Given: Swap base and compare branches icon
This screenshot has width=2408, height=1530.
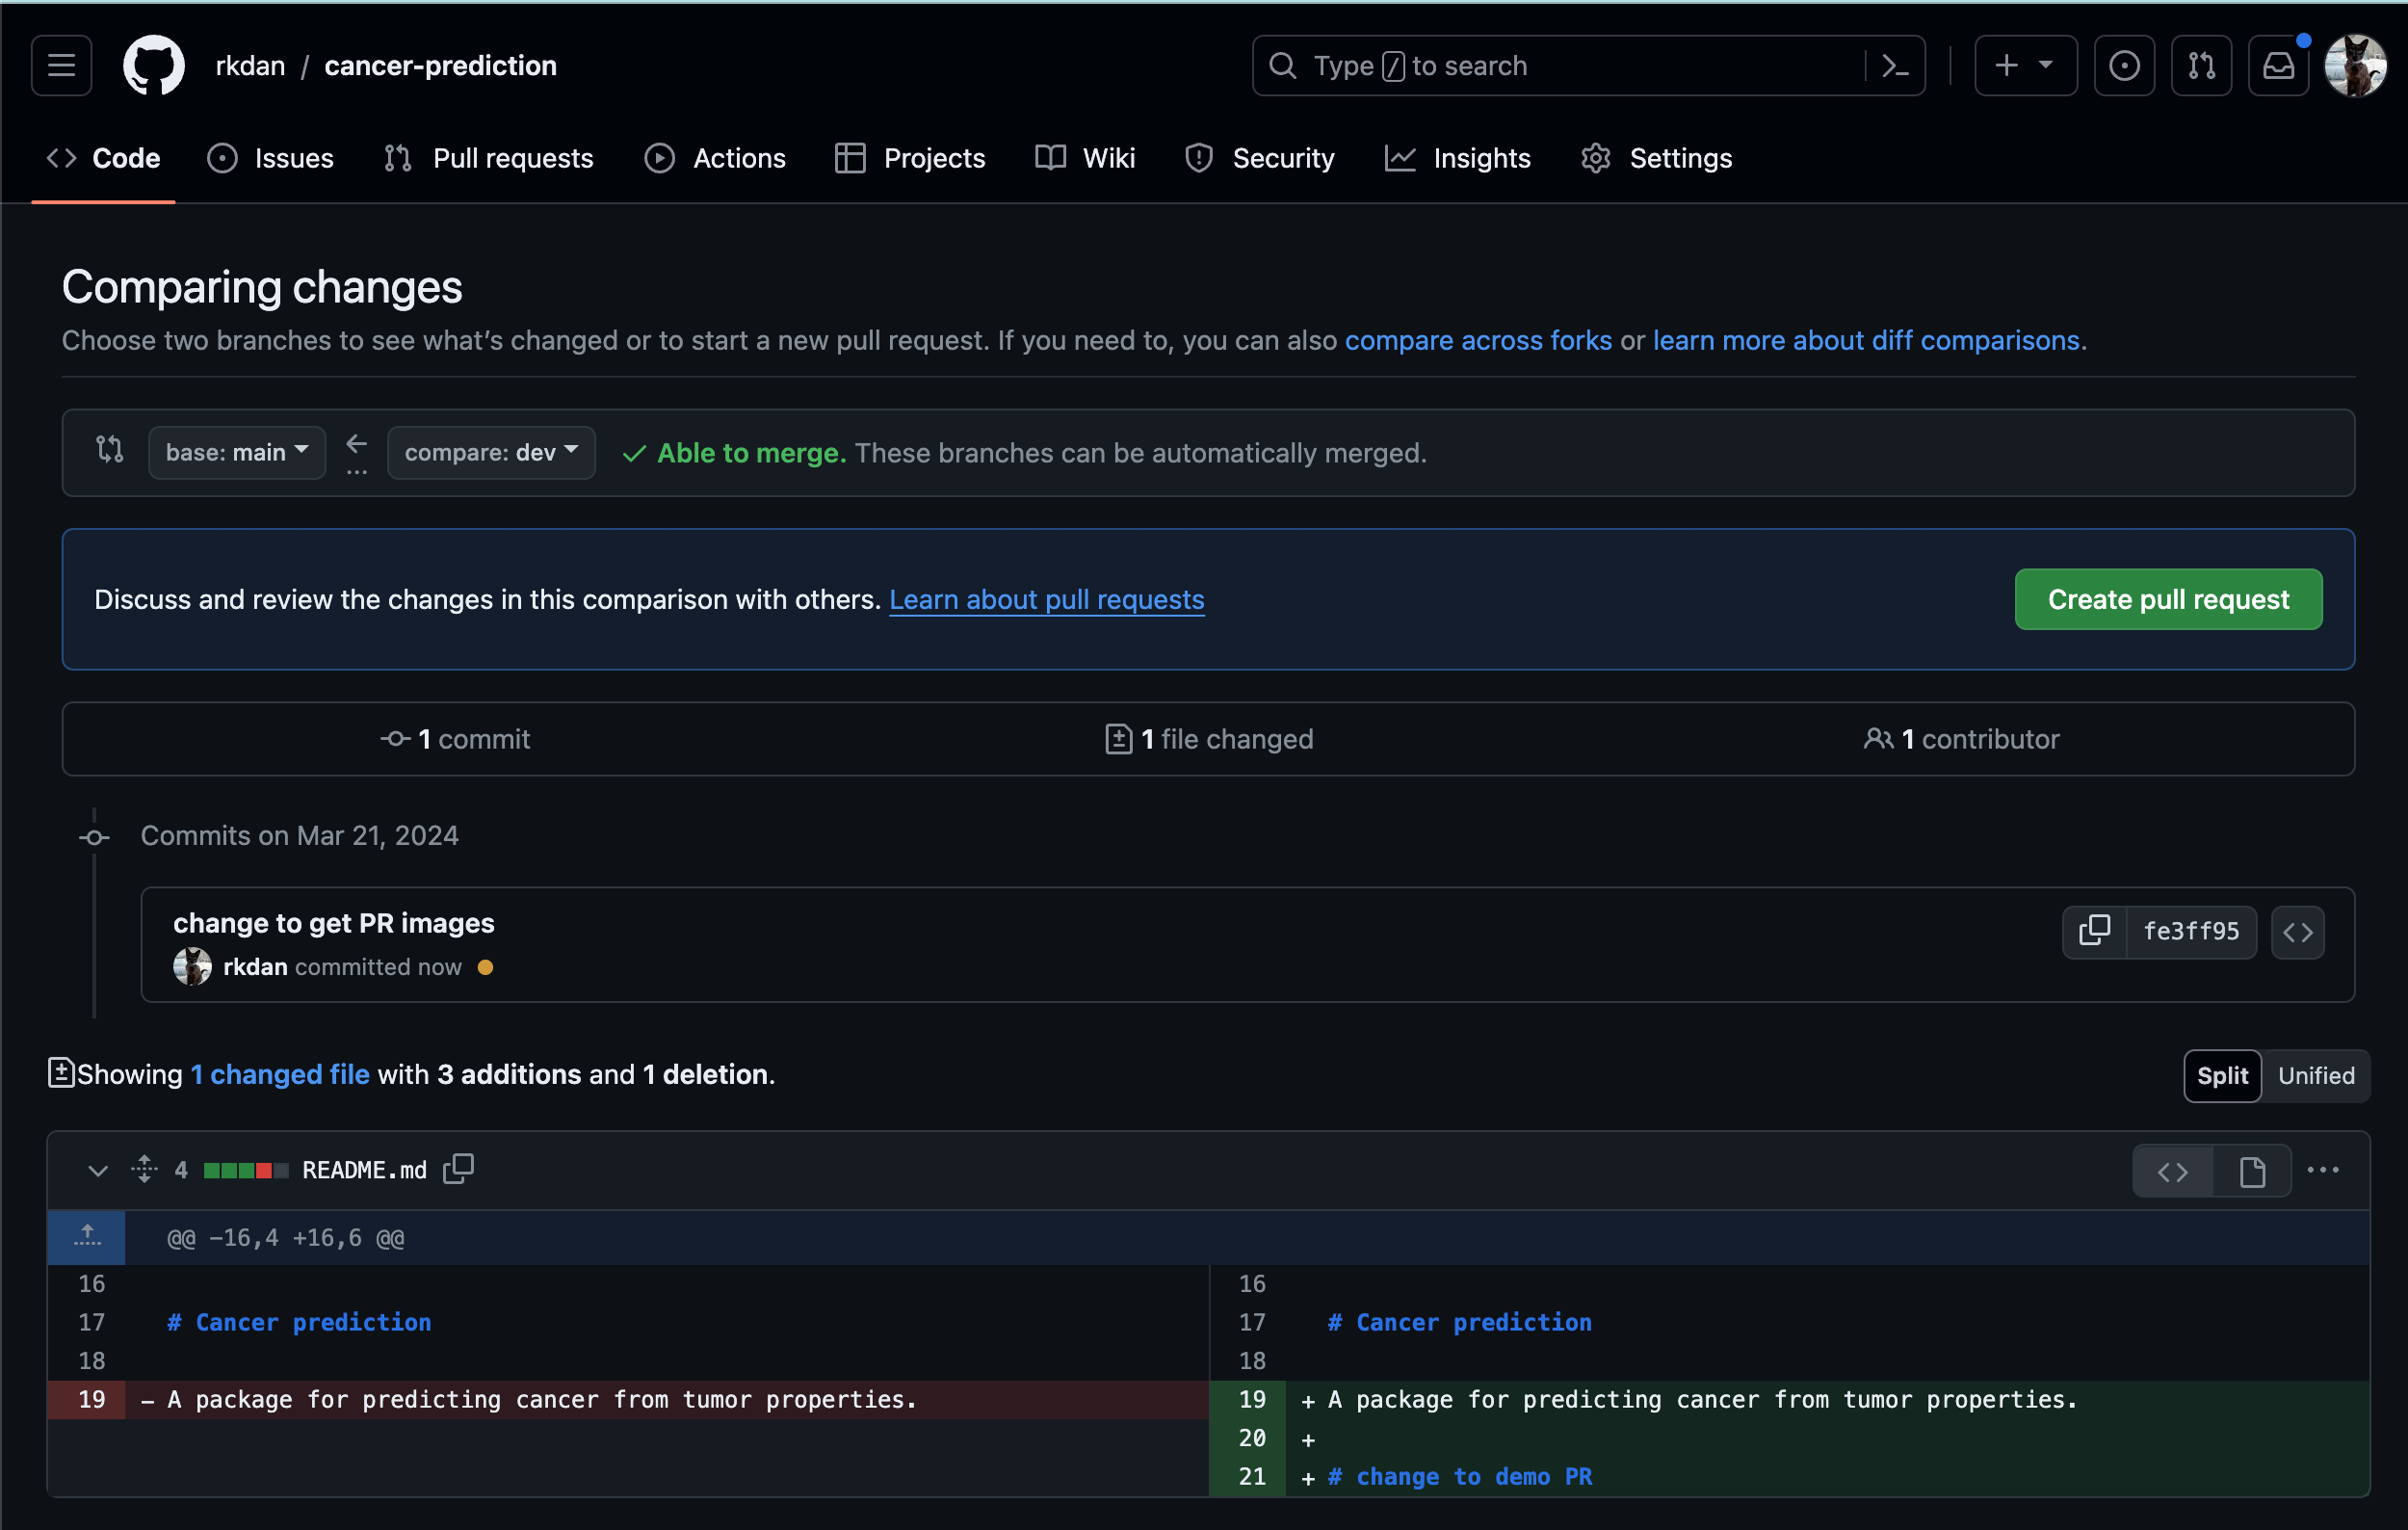Looking at the screenshot, I should pos(110,451).
